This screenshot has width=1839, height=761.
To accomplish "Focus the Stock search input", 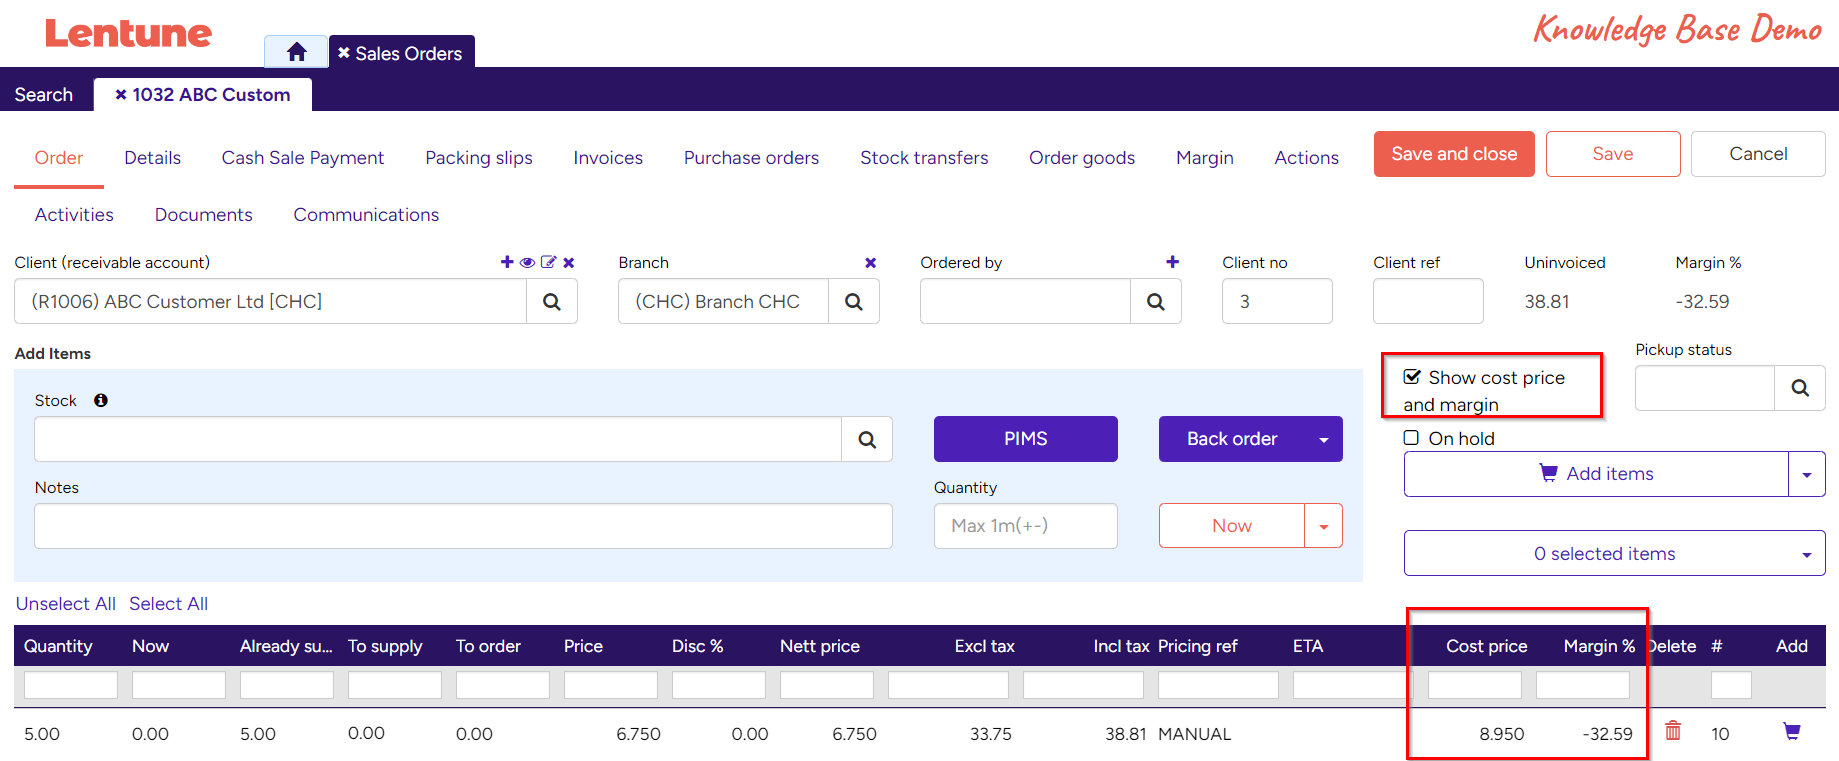I will (438, 439).
